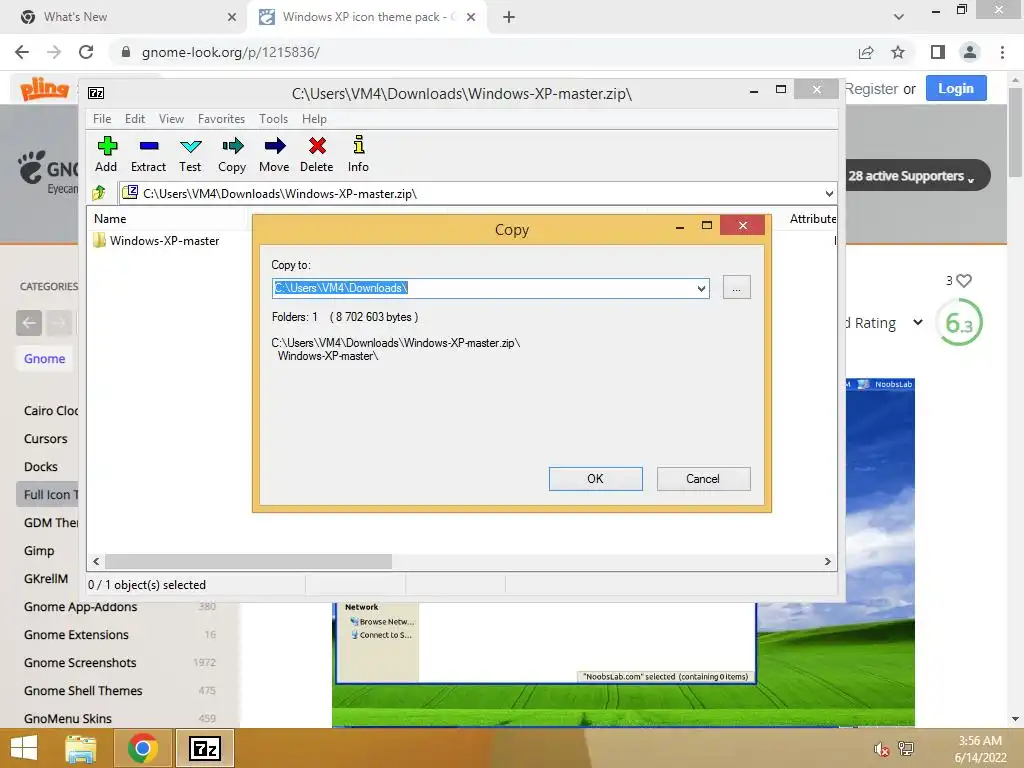Click the network tray icon
1024x768 pixels.
coord(906,749)
